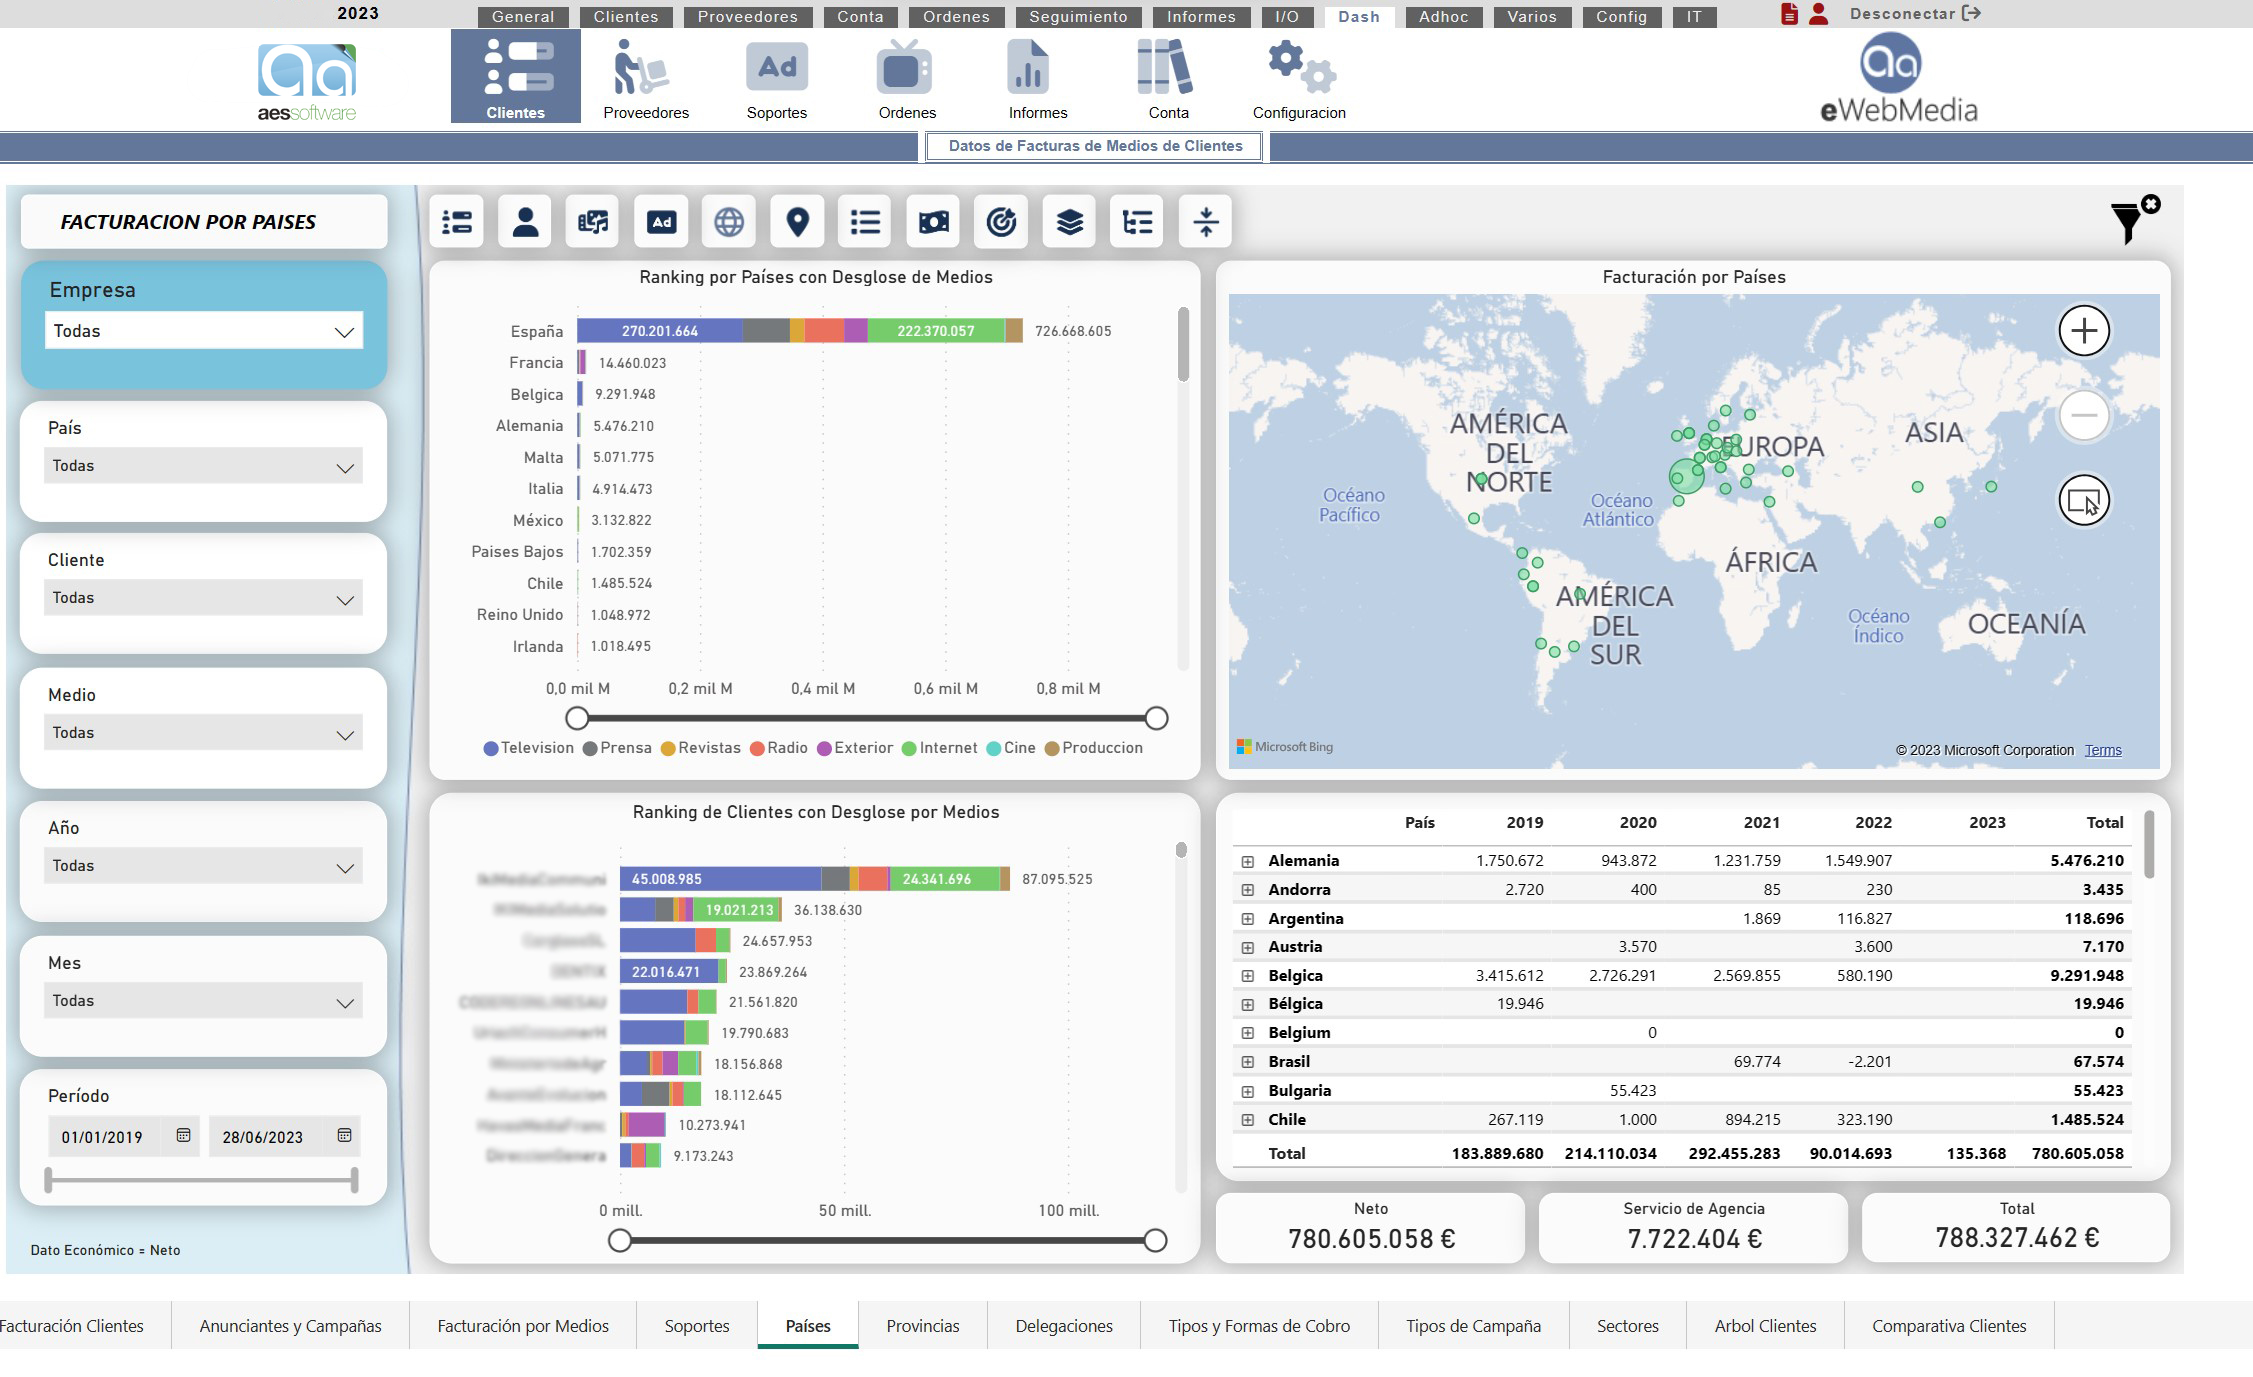Click the Período date slider right handle
The height and width of the screenshot is (1377, 2253).
[354, 1180]
